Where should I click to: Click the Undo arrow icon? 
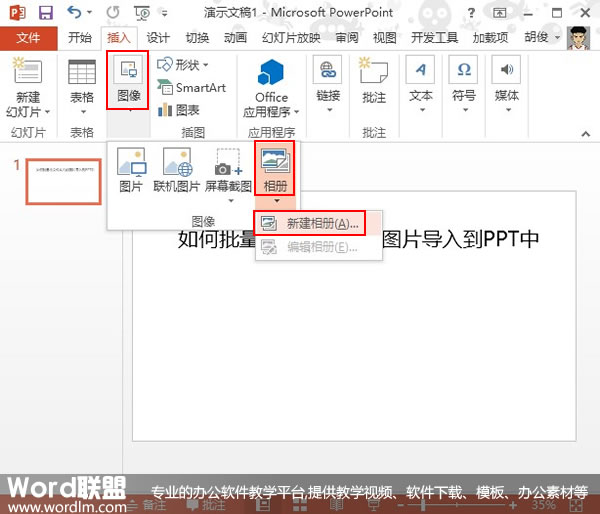point(75,12)
